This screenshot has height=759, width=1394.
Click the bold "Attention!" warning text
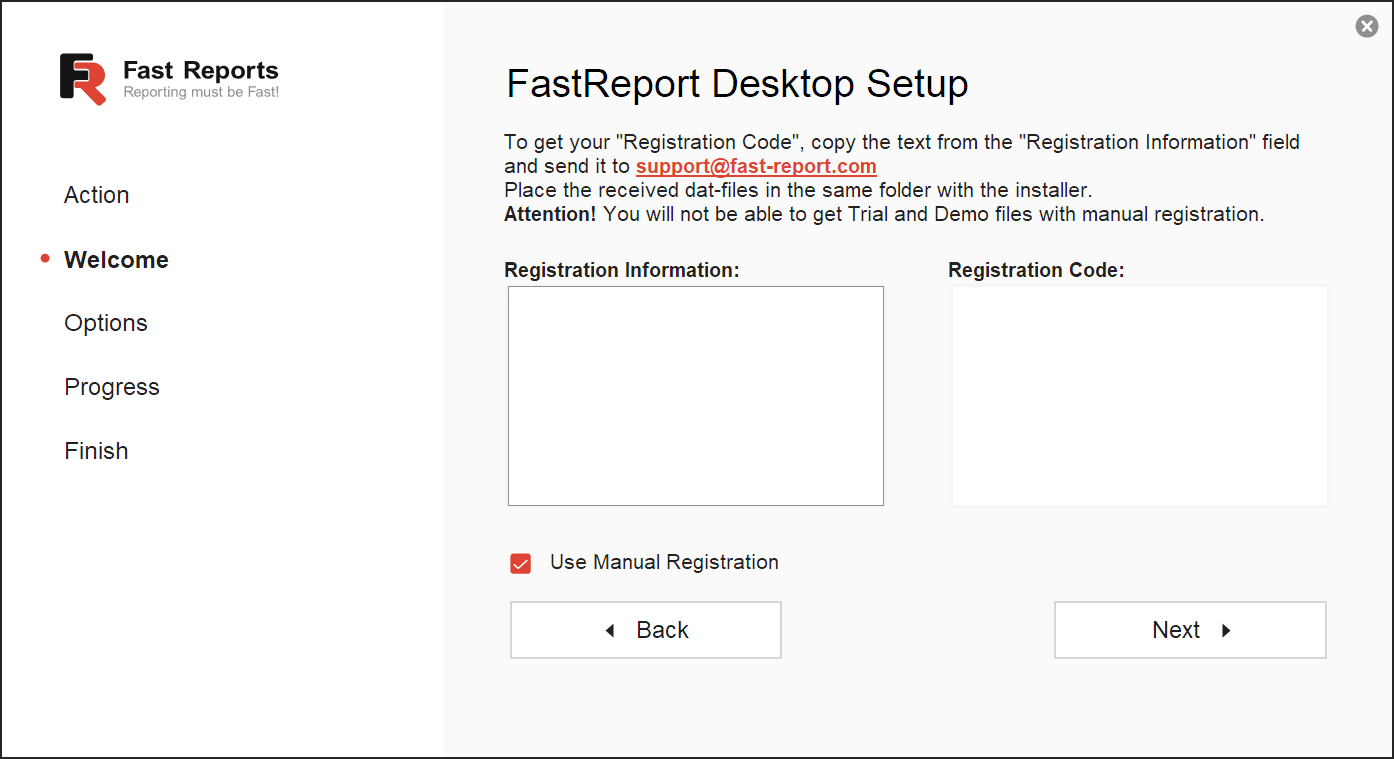550,214
